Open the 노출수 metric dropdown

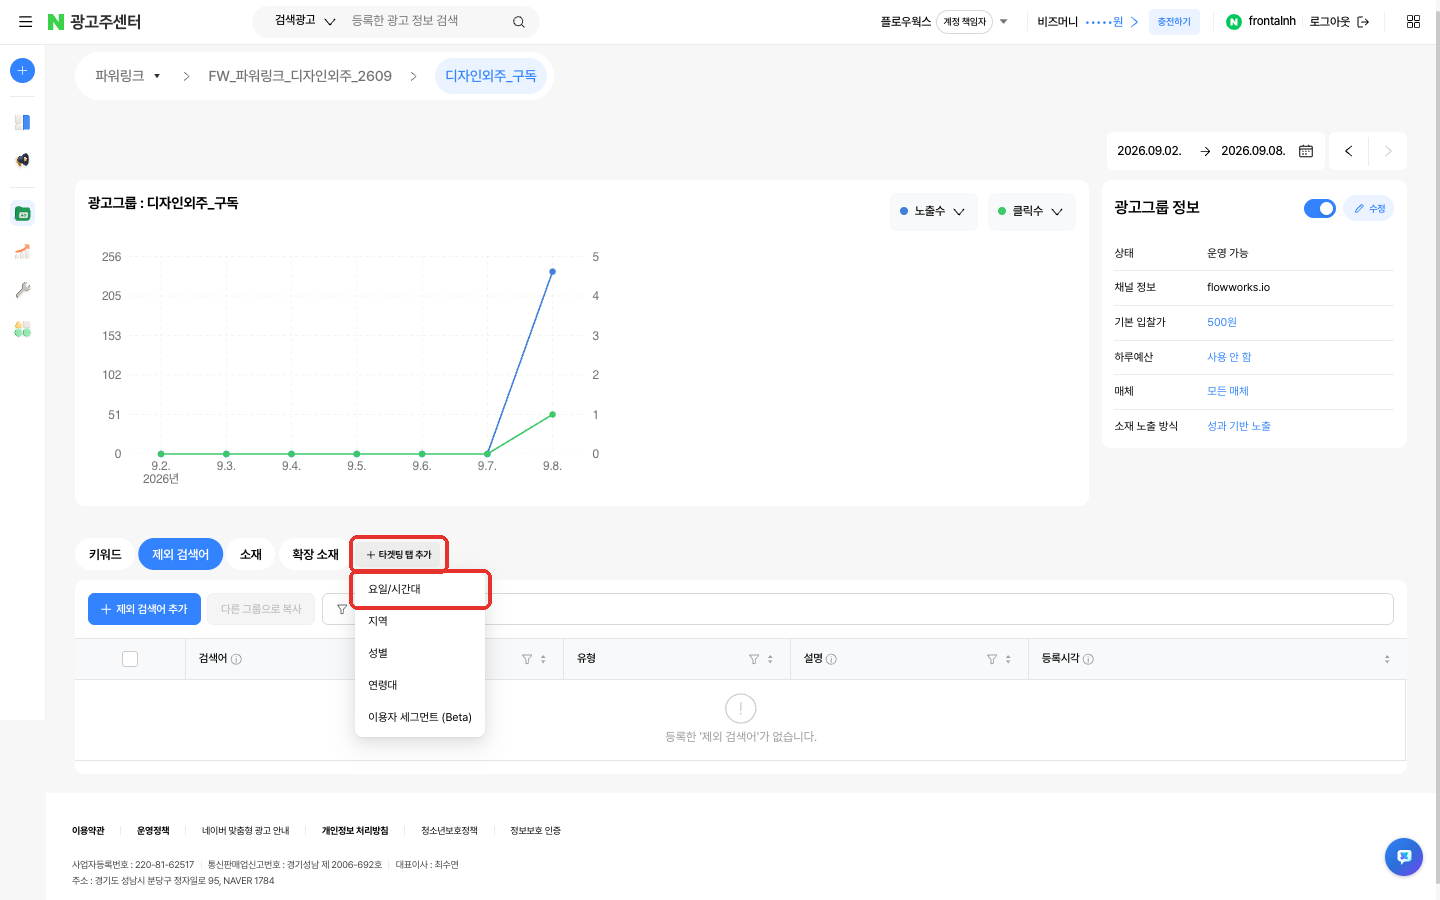(933, 211)
